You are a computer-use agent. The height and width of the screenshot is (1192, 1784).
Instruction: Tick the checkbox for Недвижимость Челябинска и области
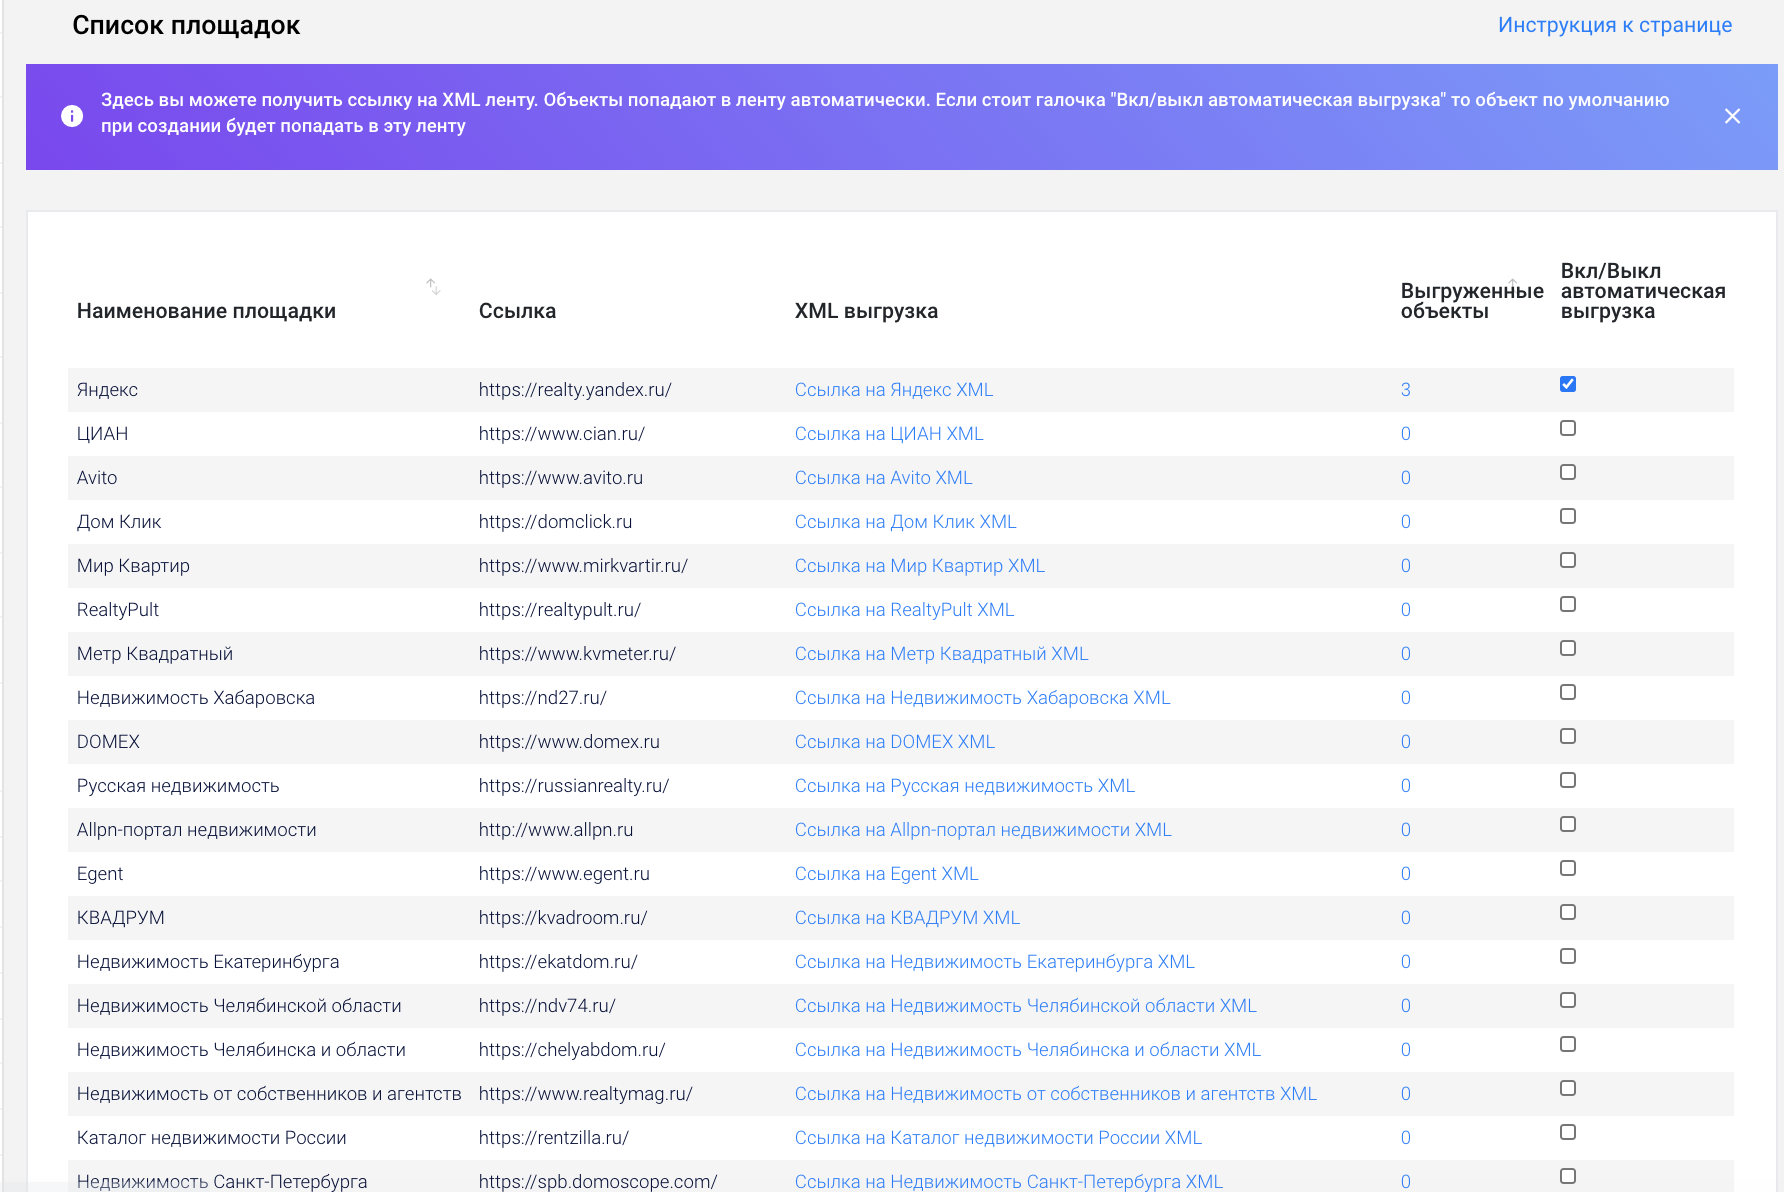(x=1568, y=1044)
